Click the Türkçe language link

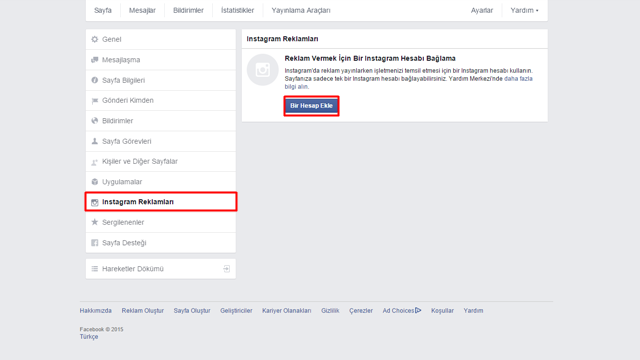pyautogui.click(x=89, y=337)
